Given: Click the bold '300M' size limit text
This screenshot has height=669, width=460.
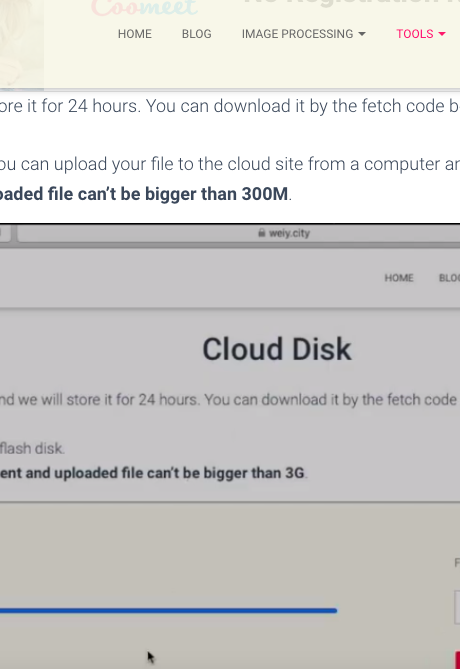Looking at the screenshot, I should tap(265, 194).
